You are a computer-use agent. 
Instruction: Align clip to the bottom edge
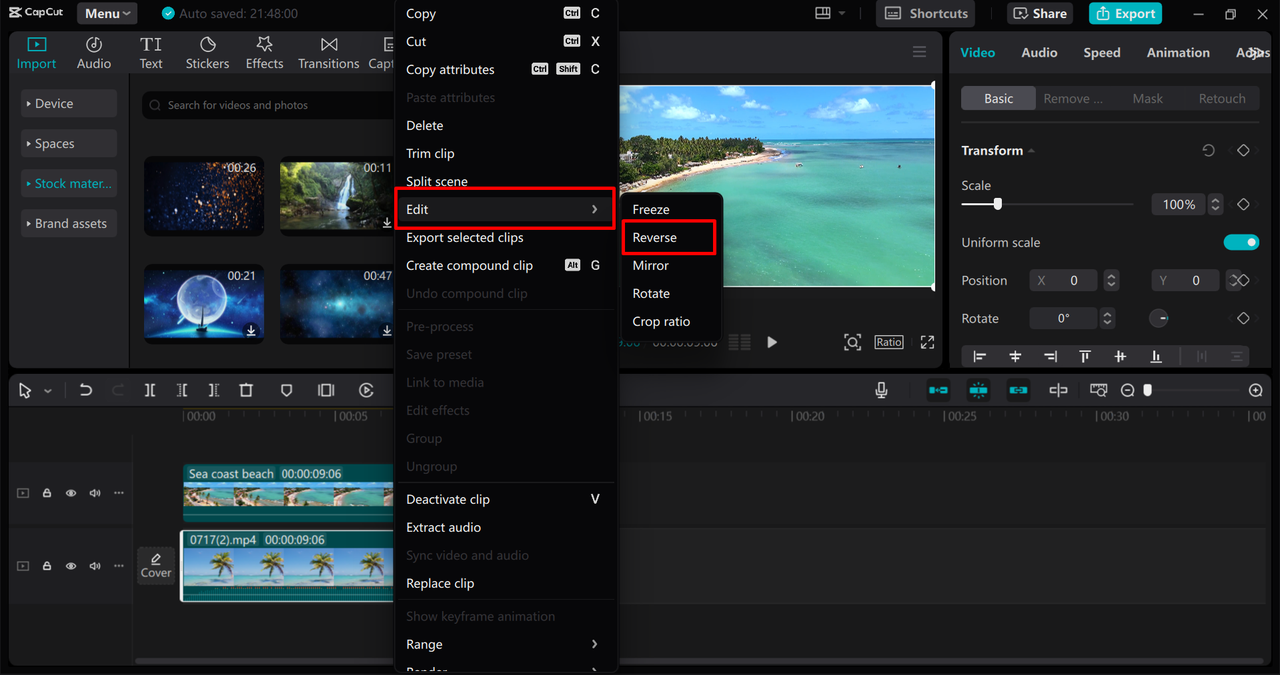click(1156, 356)
